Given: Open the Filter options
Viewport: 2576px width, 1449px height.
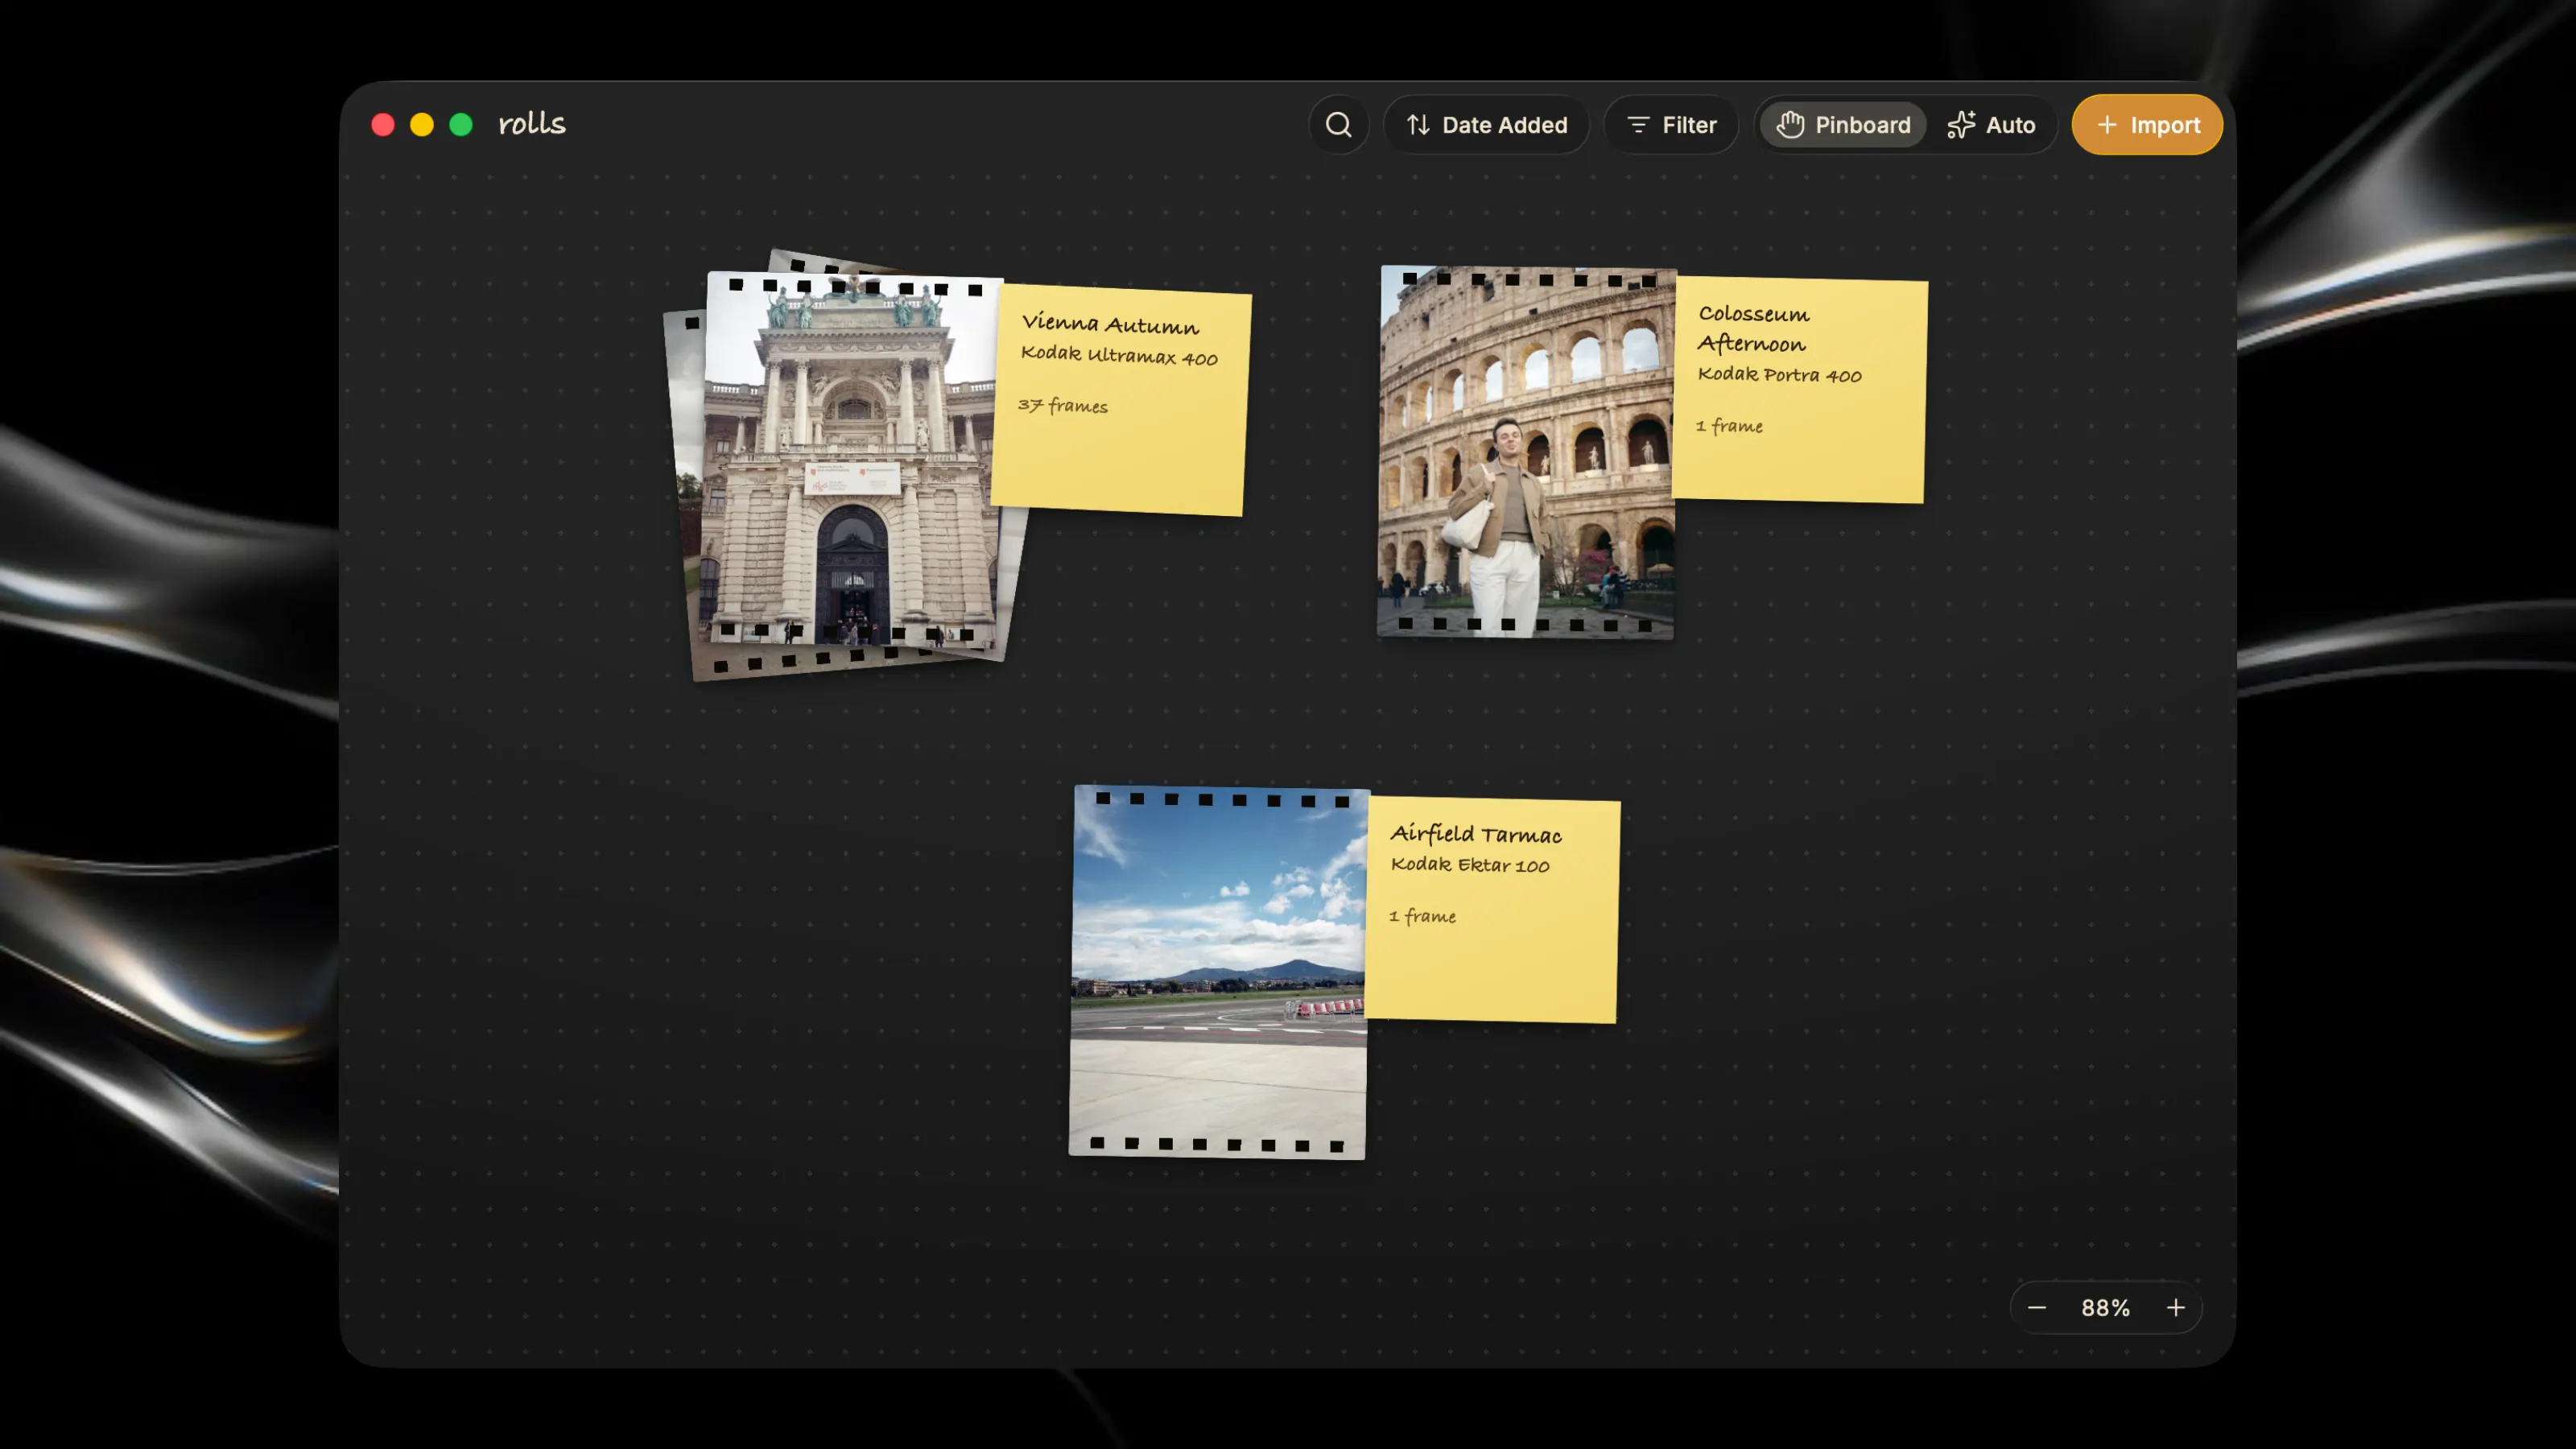Looking at the screenshot, I should point(1671,125).
